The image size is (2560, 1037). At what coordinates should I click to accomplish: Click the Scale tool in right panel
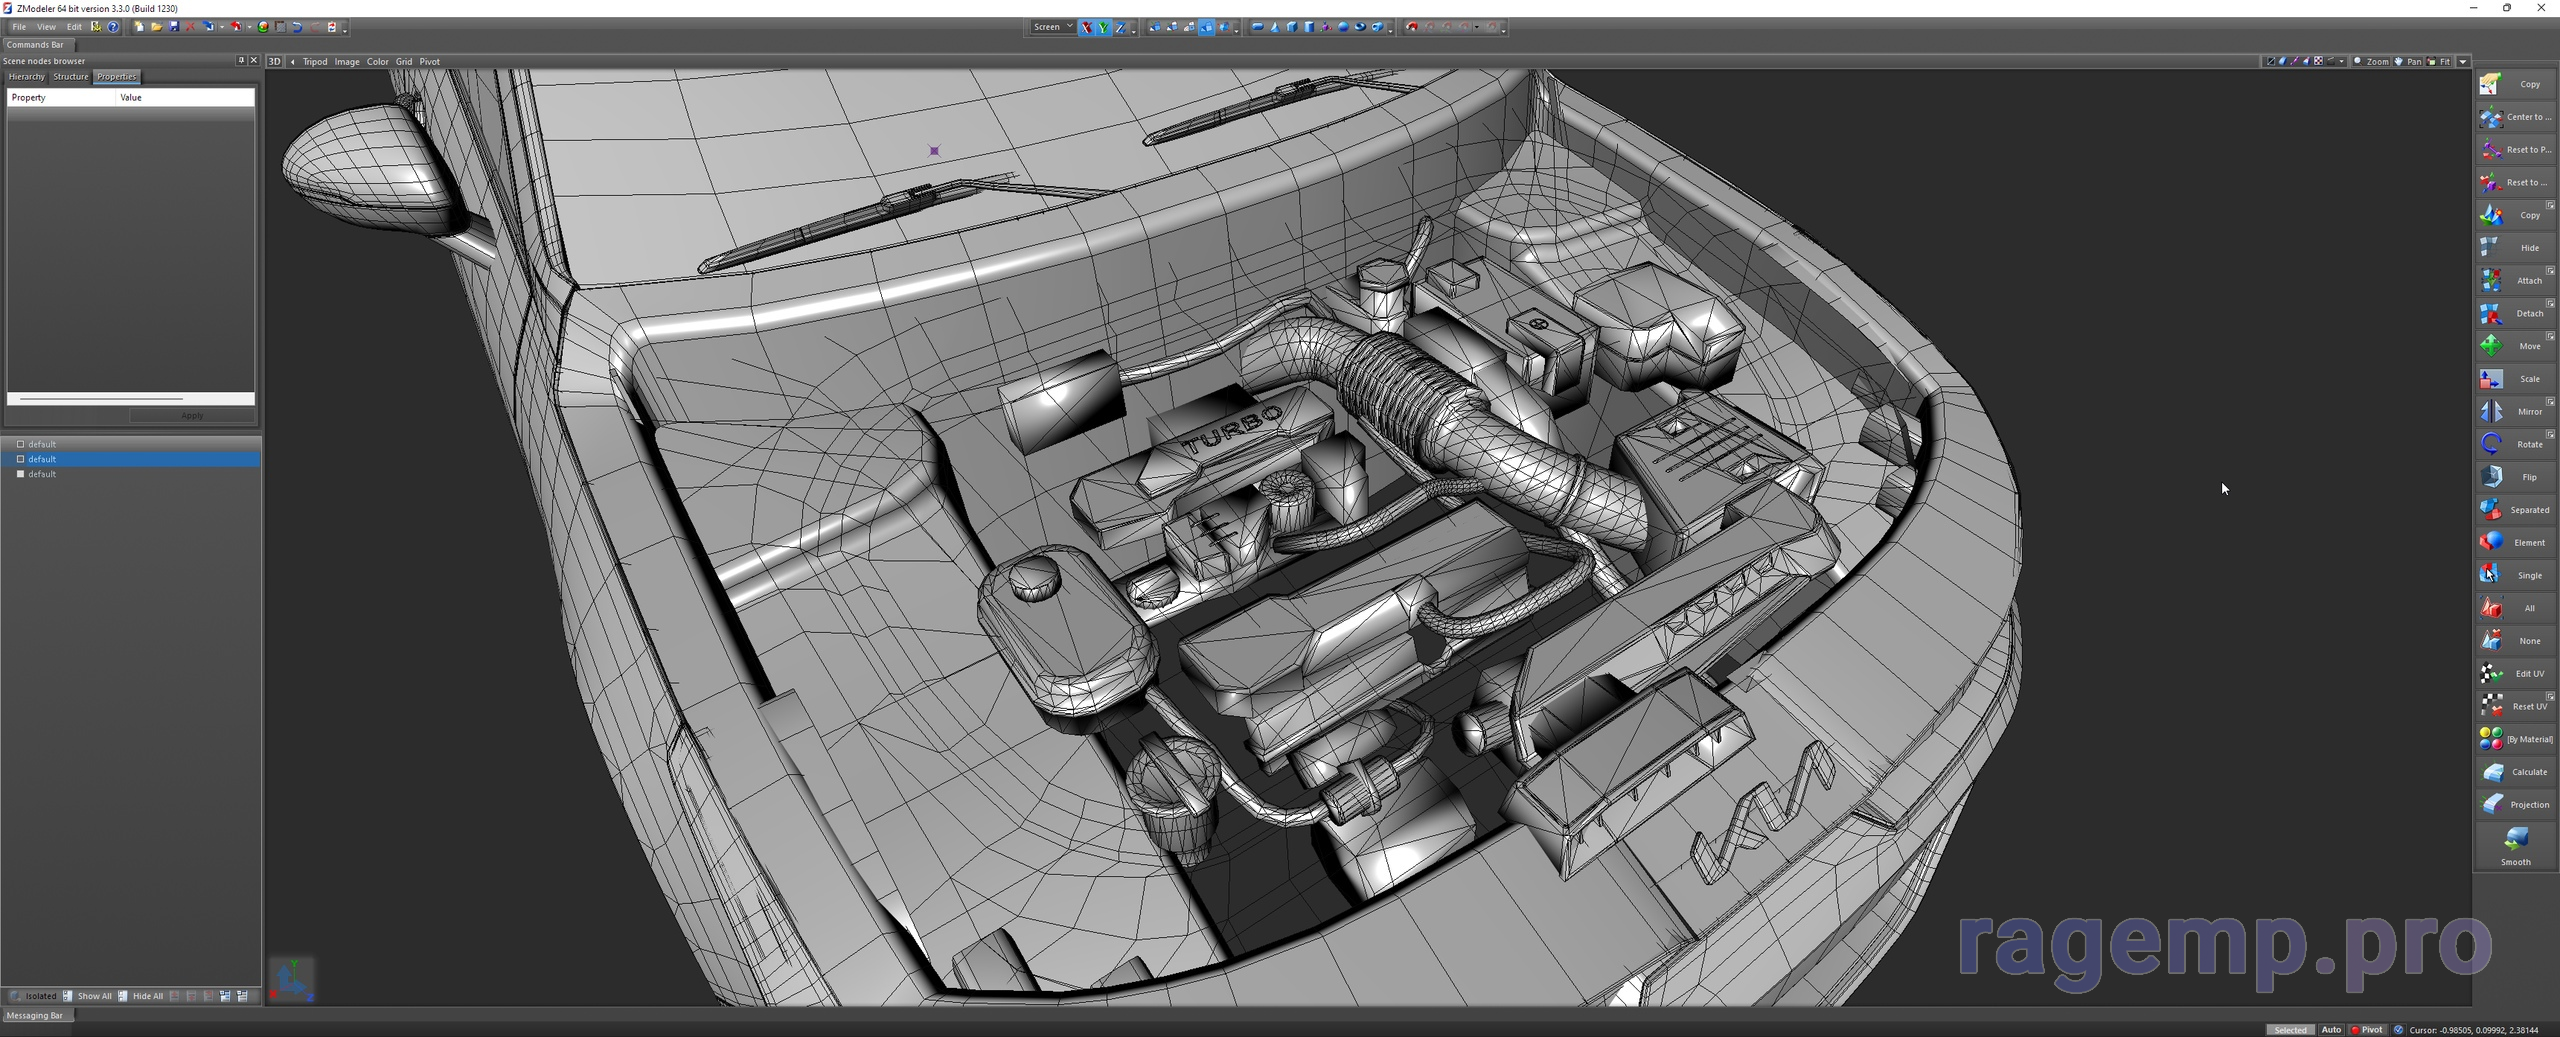coord(2515,379)
